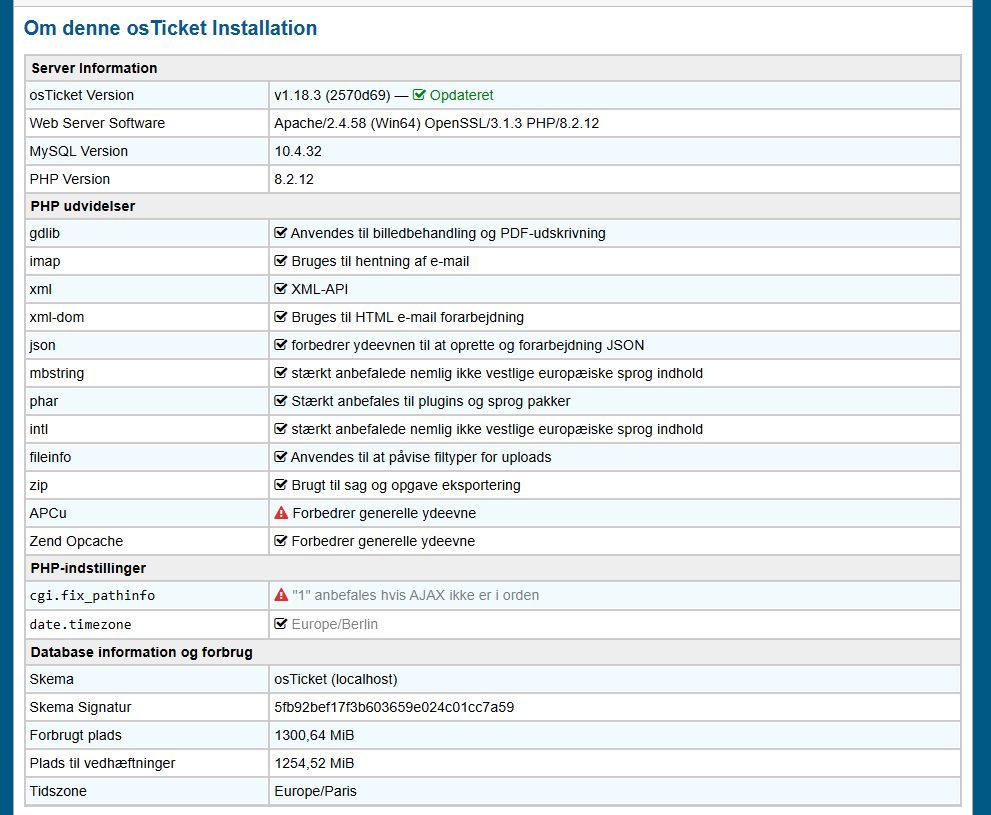Click the zip description Brugt til sag og opgave eksportering
The height and width of the screenshot is (815, 991).
coord(406,485)
